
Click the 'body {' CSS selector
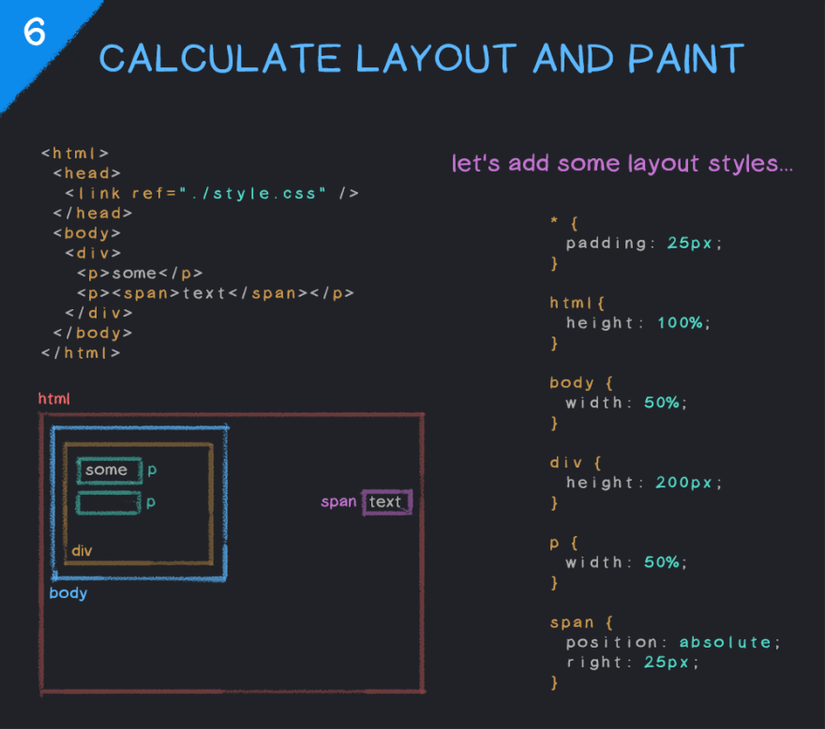[x=581, y=383]
